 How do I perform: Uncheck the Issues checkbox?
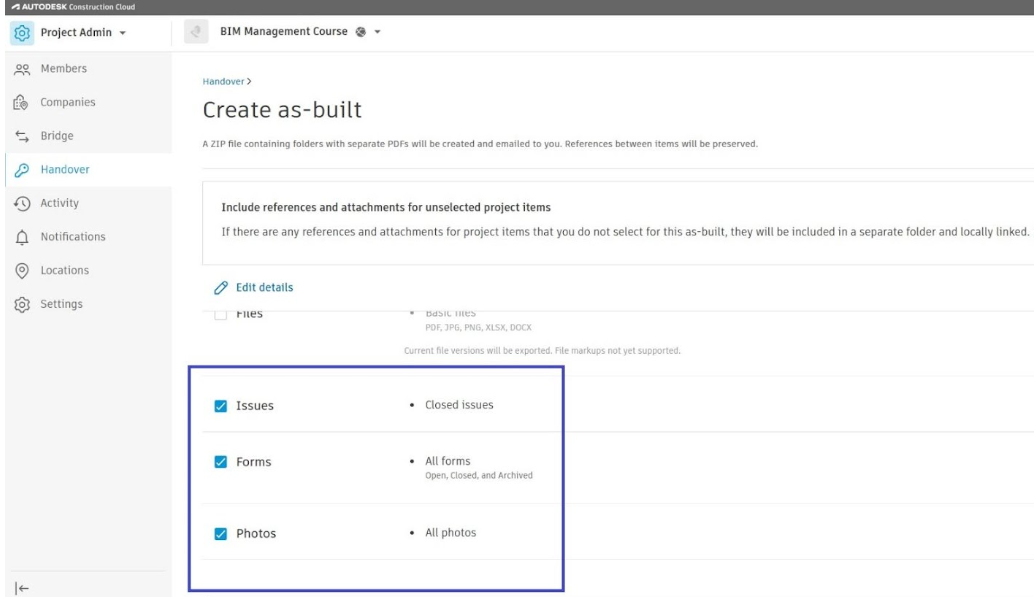pyautogui.click(x=221, y=406)
